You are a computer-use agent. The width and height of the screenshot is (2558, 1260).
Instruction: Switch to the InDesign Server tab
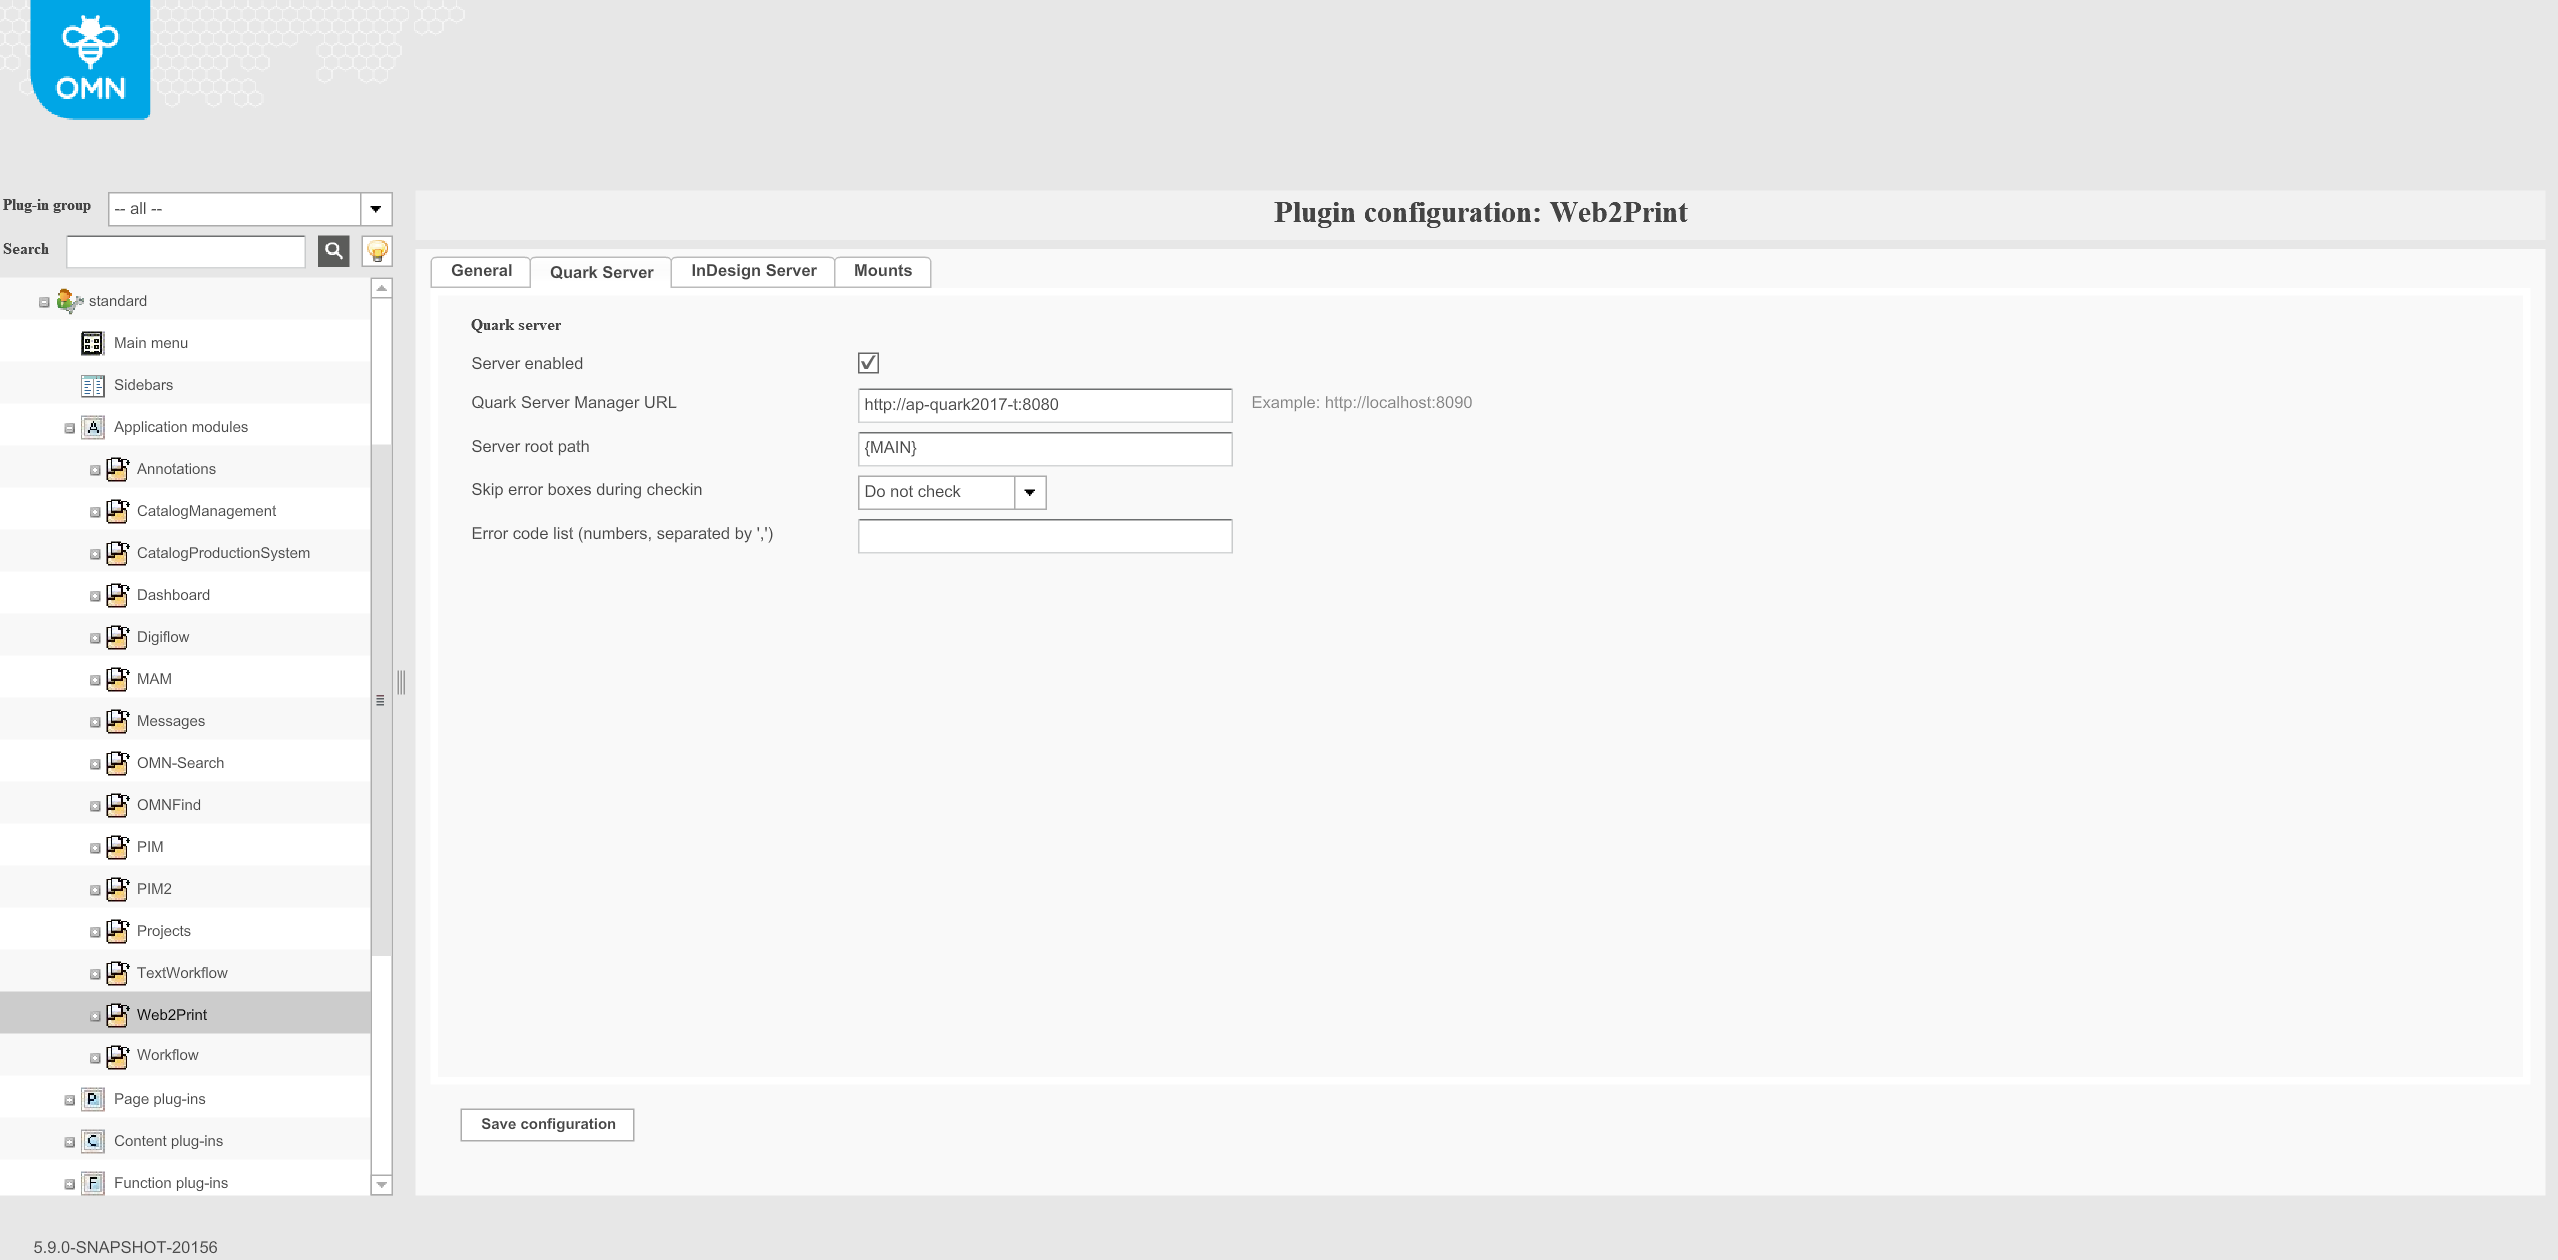click(x=752, y=271)
